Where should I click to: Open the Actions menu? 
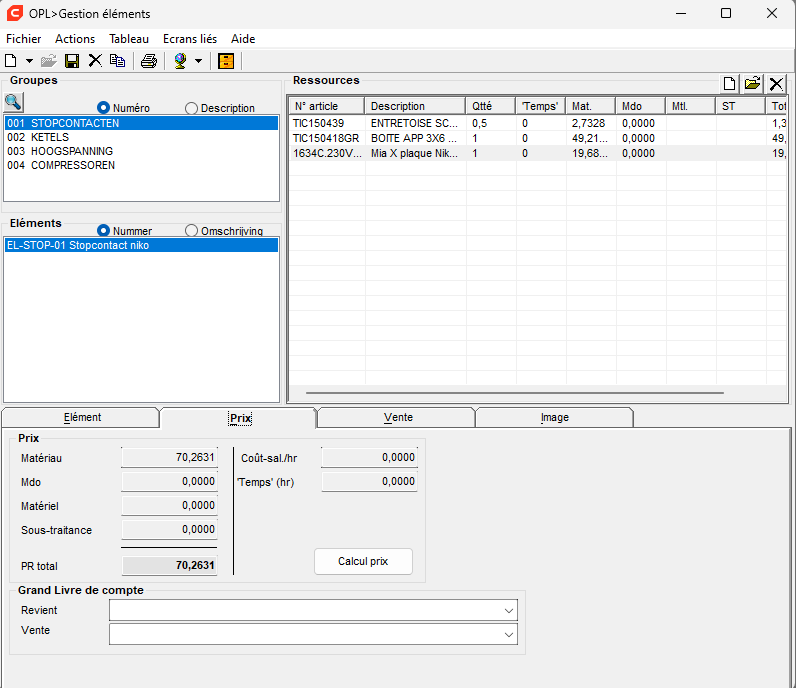click(75, 39)
